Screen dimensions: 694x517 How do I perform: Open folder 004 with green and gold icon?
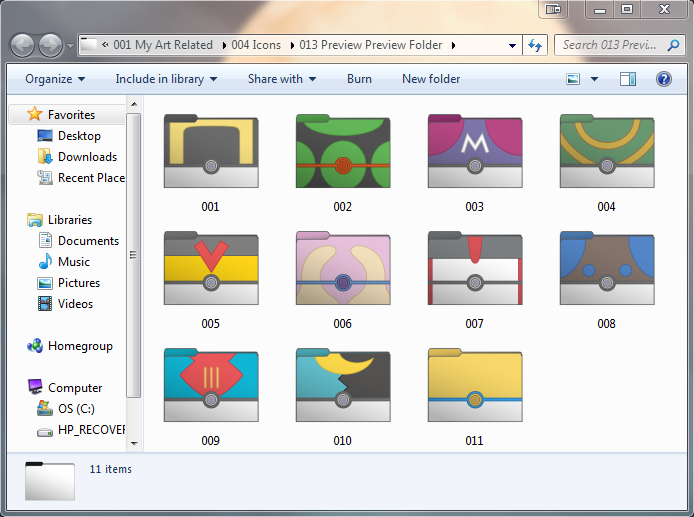(x=607, y=151)
